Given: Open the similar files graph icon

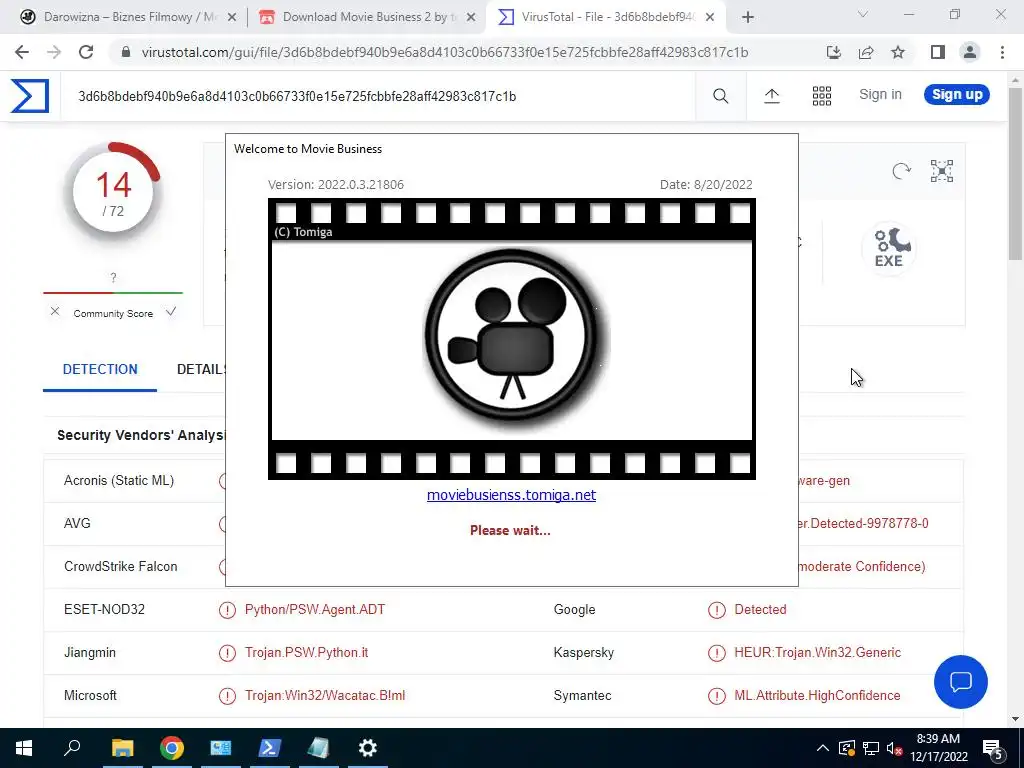Looking at the screenshot, I should [942, 171].
